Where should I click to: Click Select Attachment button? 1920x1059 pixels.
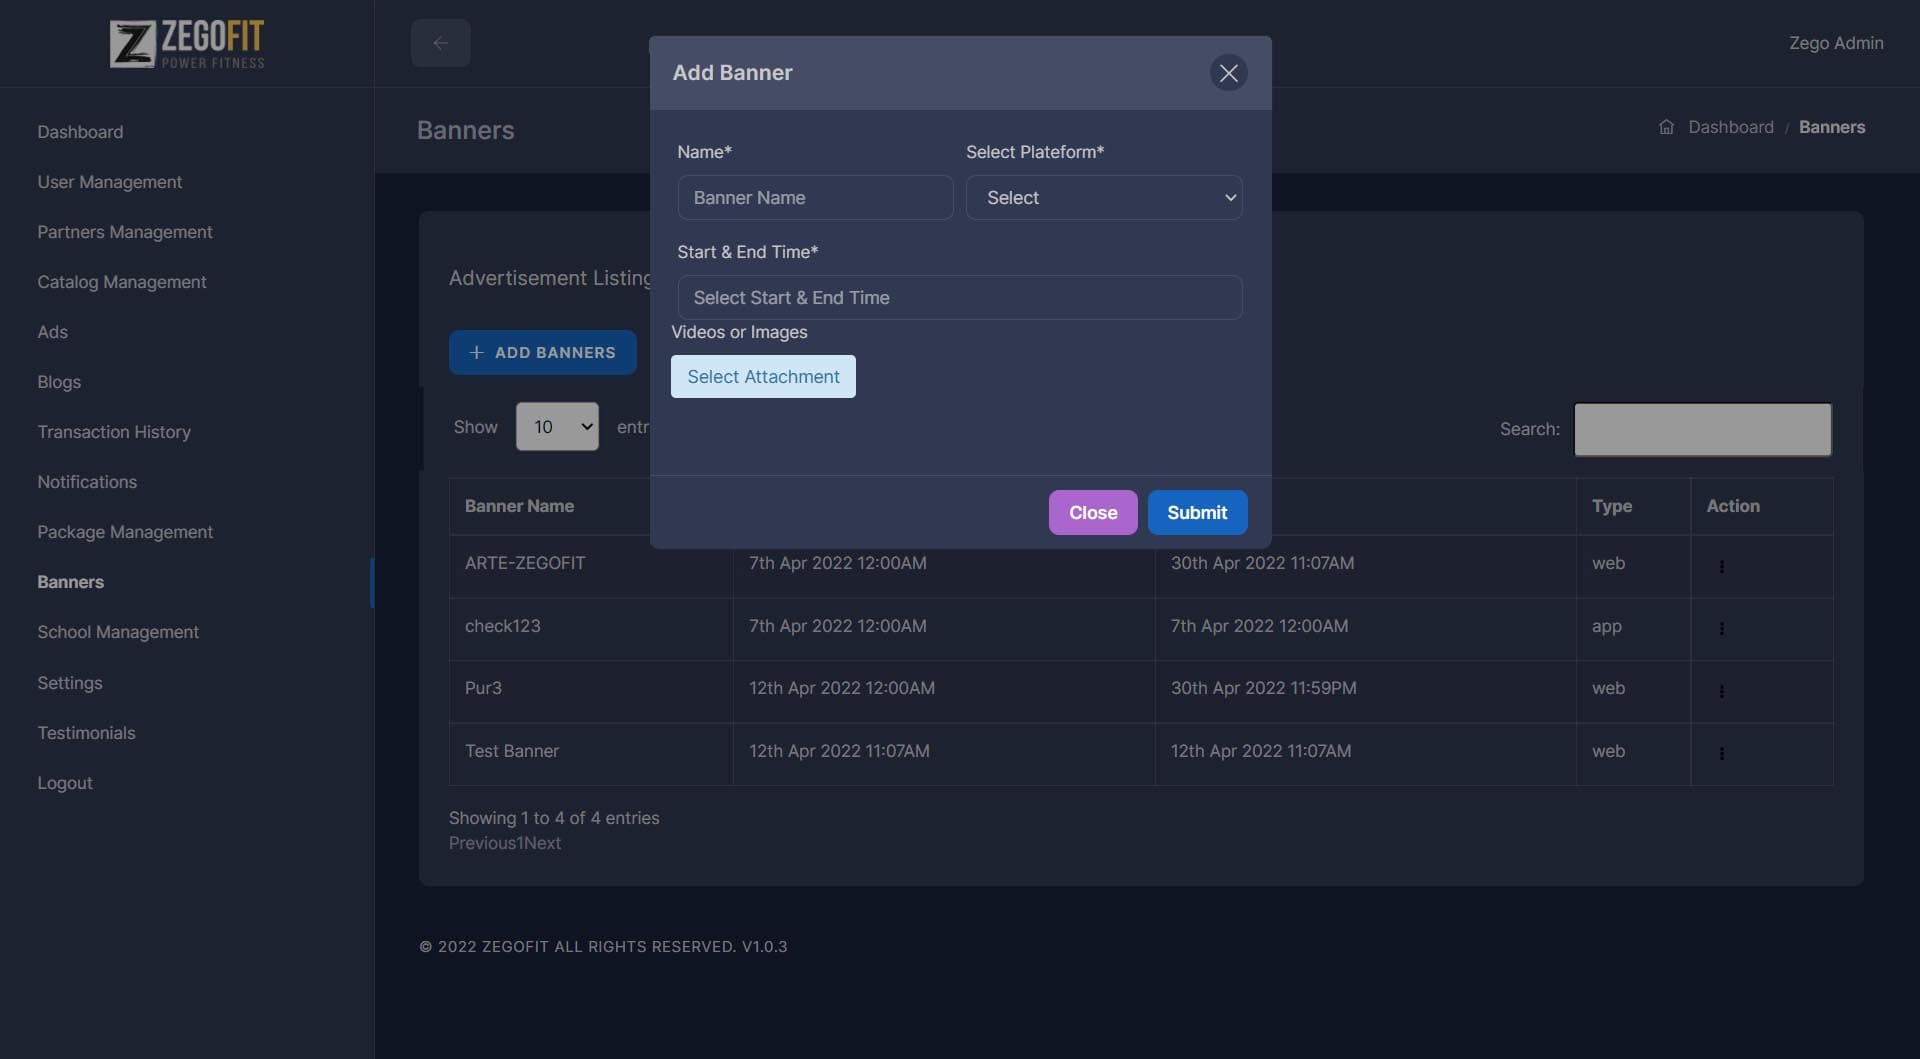coord(763,377)
